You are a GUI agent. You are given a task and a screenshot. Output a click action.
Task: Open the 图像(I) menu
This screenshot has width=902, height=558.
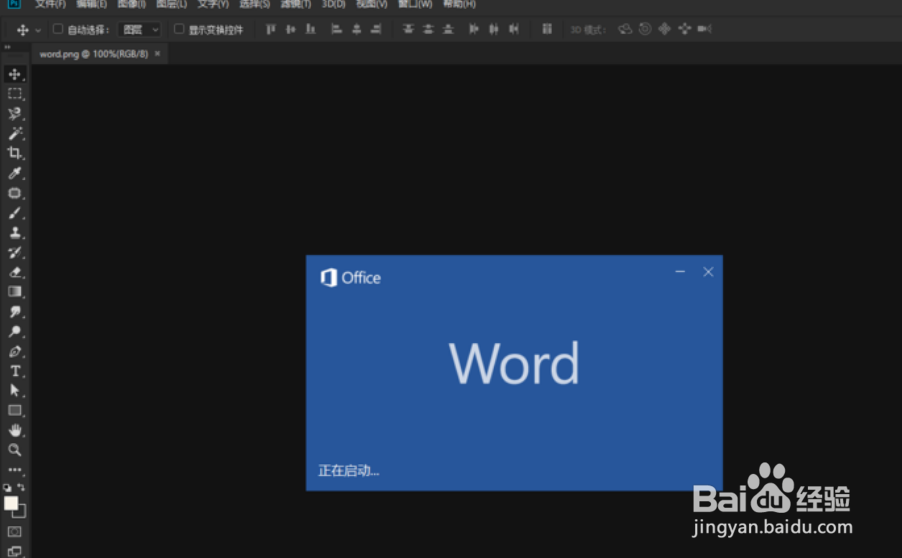[x=132, y=4]
